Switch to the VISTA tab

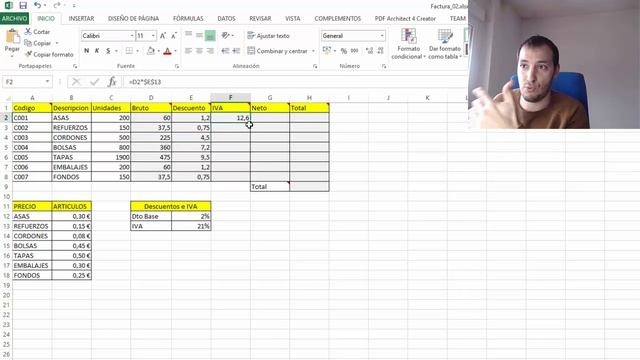point(292,18)
